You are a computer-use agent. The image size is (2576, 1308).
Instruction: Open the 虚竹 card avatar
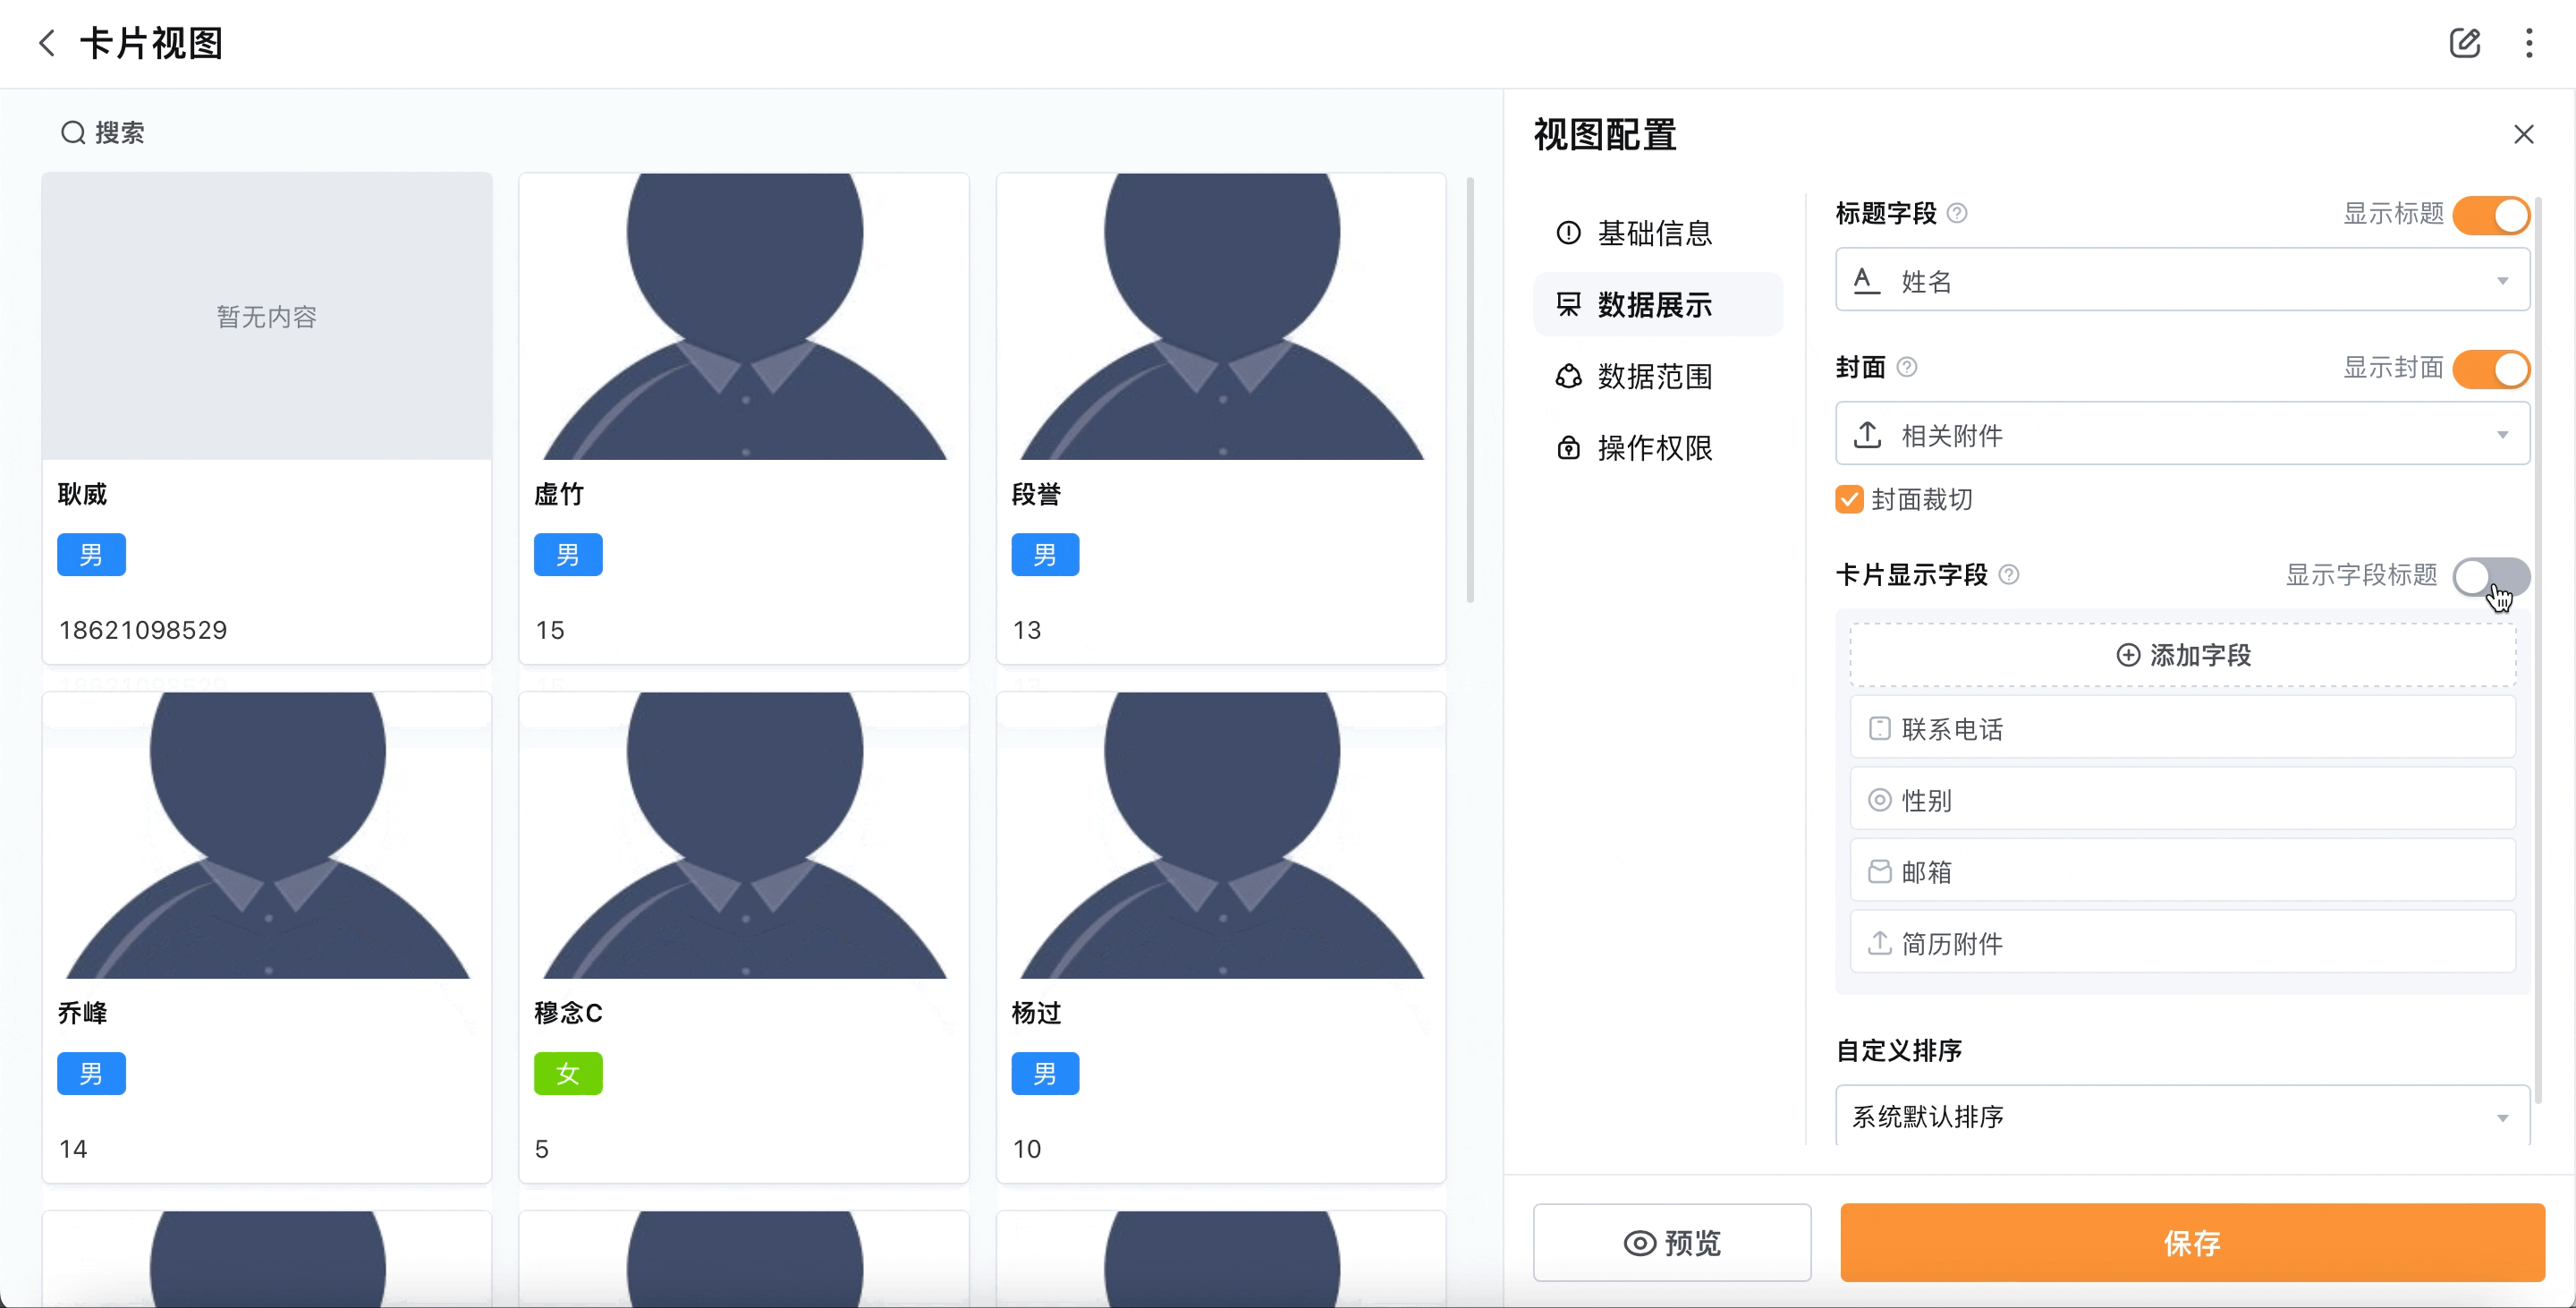coord(744,317)
